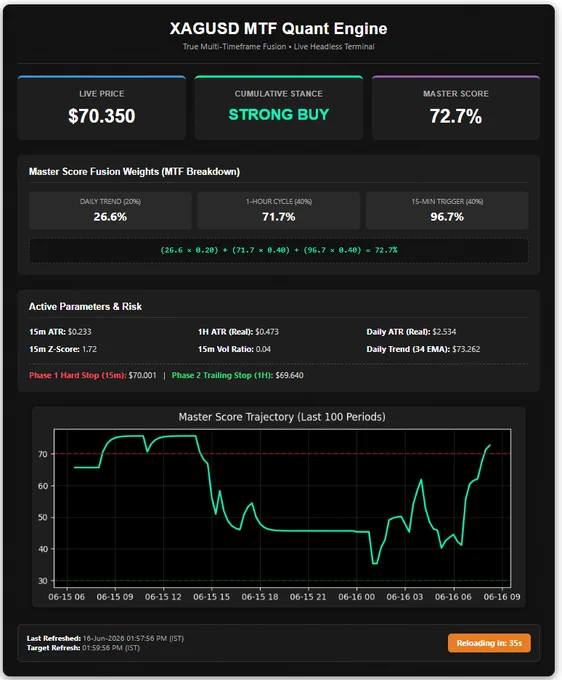
Task: Click the 15m Z-Score 1.72 entry
Action: coord(63,349)
